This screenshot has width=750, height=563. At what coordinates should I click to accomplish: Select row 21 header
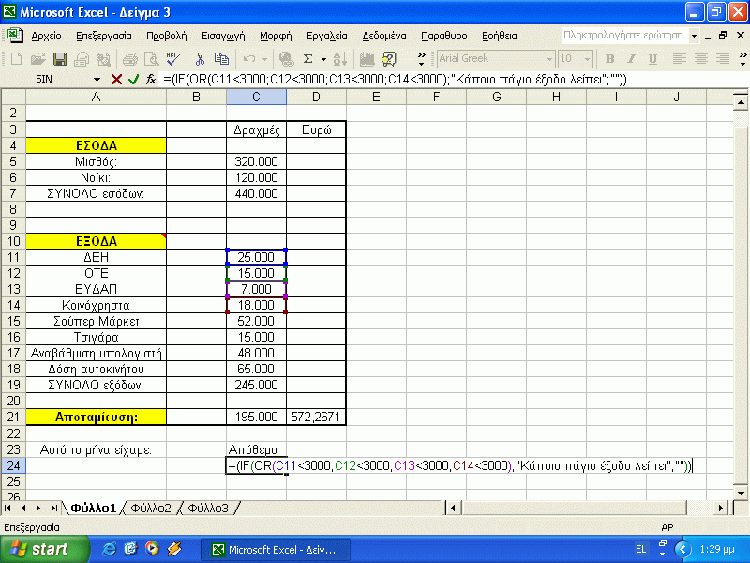pyautogui.click(x=13, y=417)
